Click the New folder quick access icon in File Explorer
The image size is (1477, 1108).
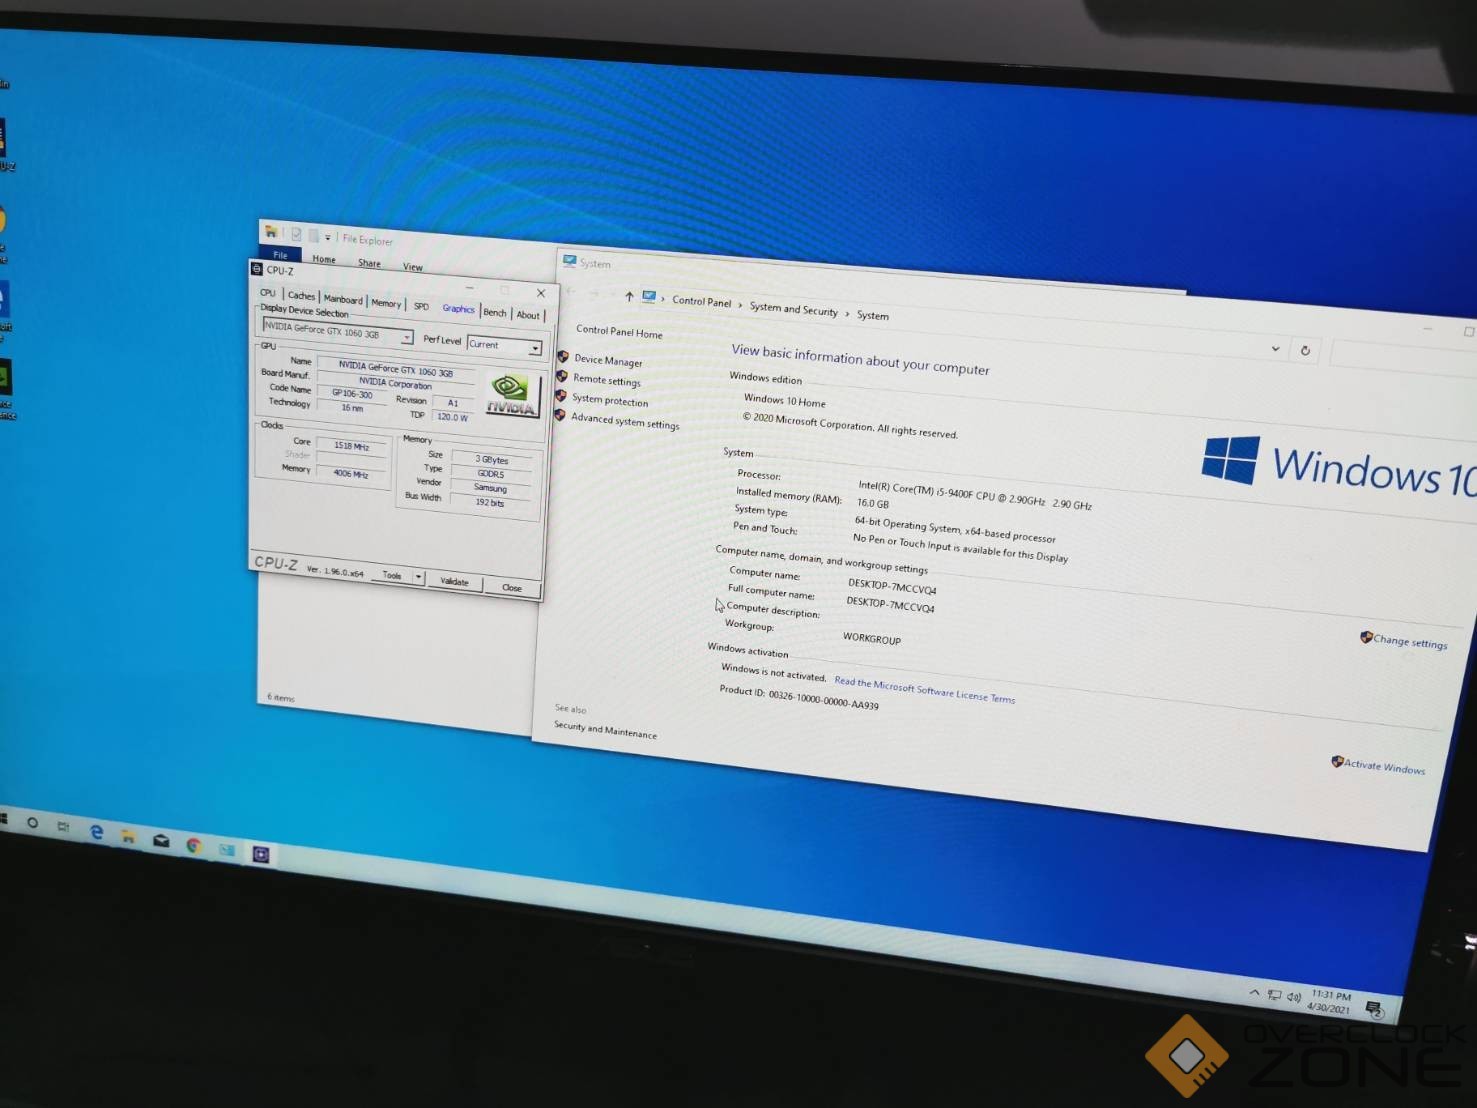[313, 236]
